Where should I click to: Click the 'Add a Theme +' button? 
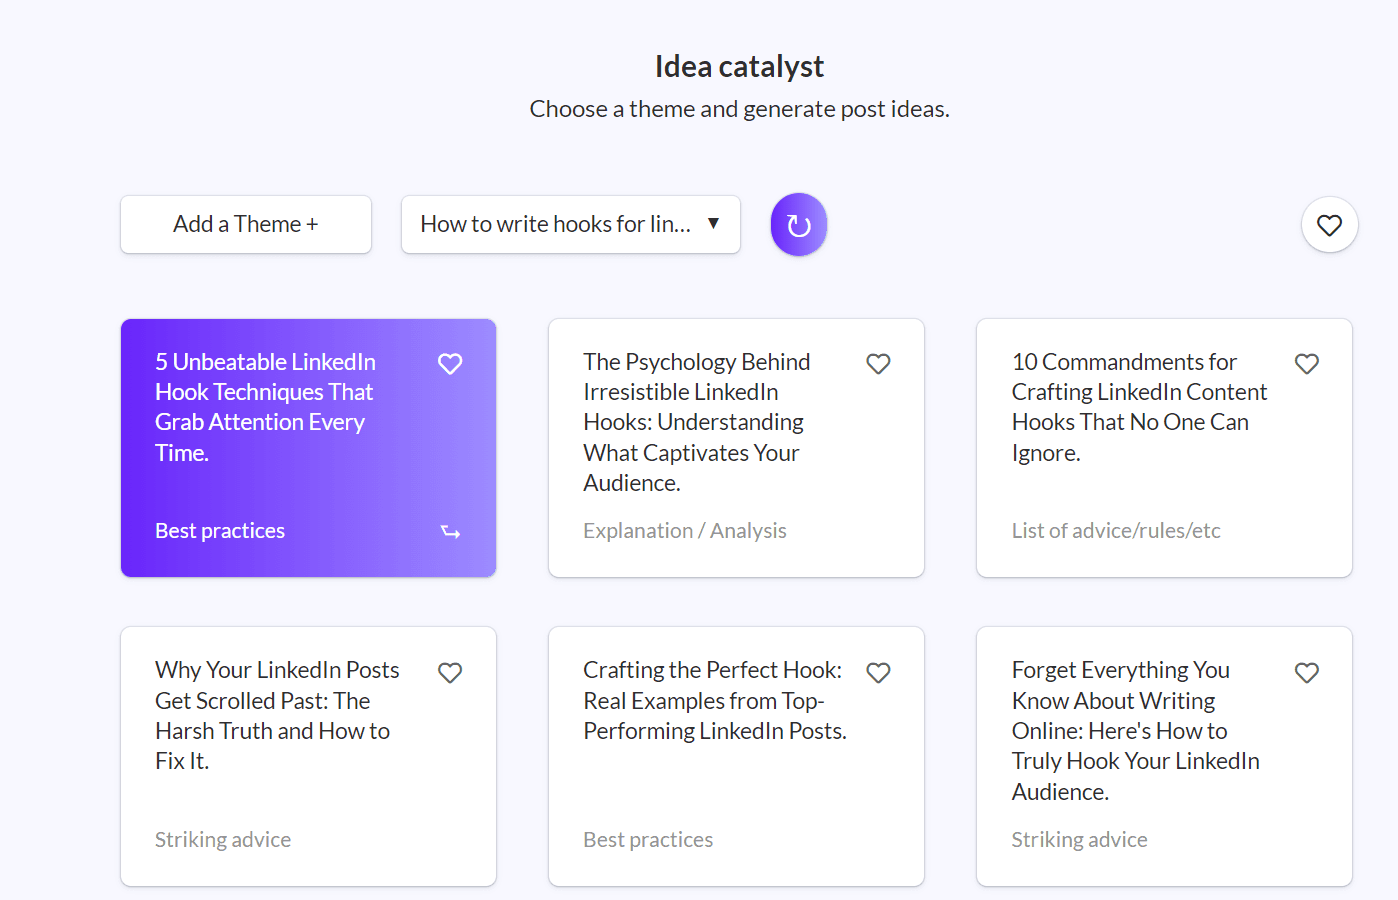[246, 224]
